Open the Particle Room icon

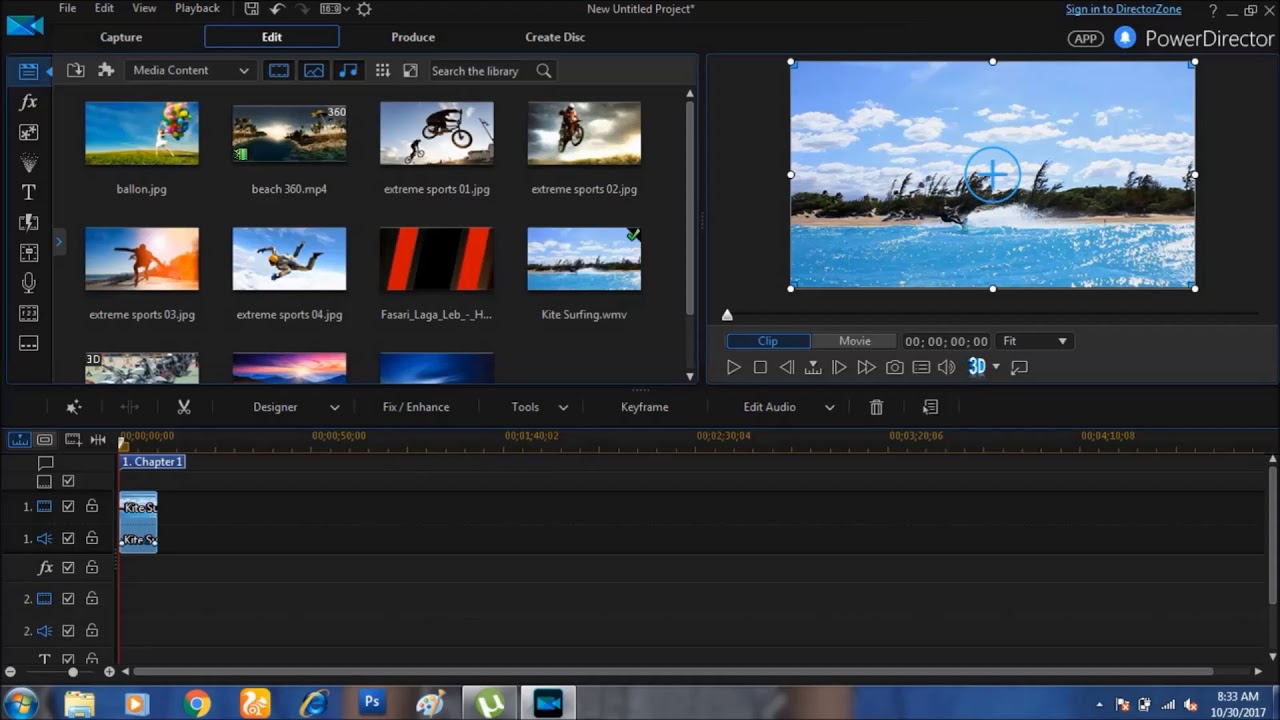tap(28, 162)
